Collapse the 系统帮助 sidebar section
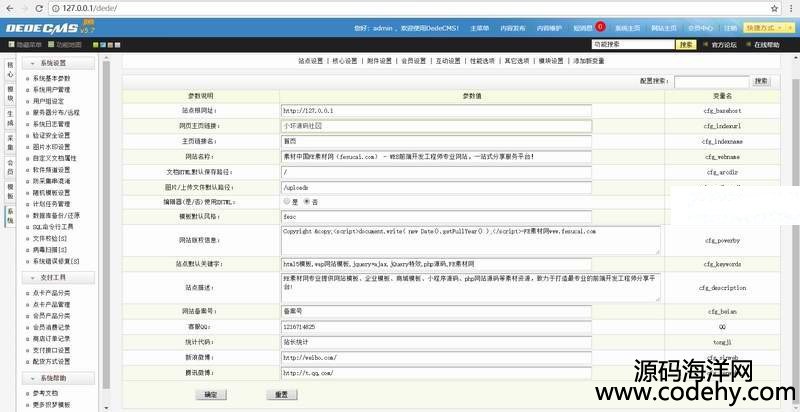800x412 pixels. [x=58, y=378]
